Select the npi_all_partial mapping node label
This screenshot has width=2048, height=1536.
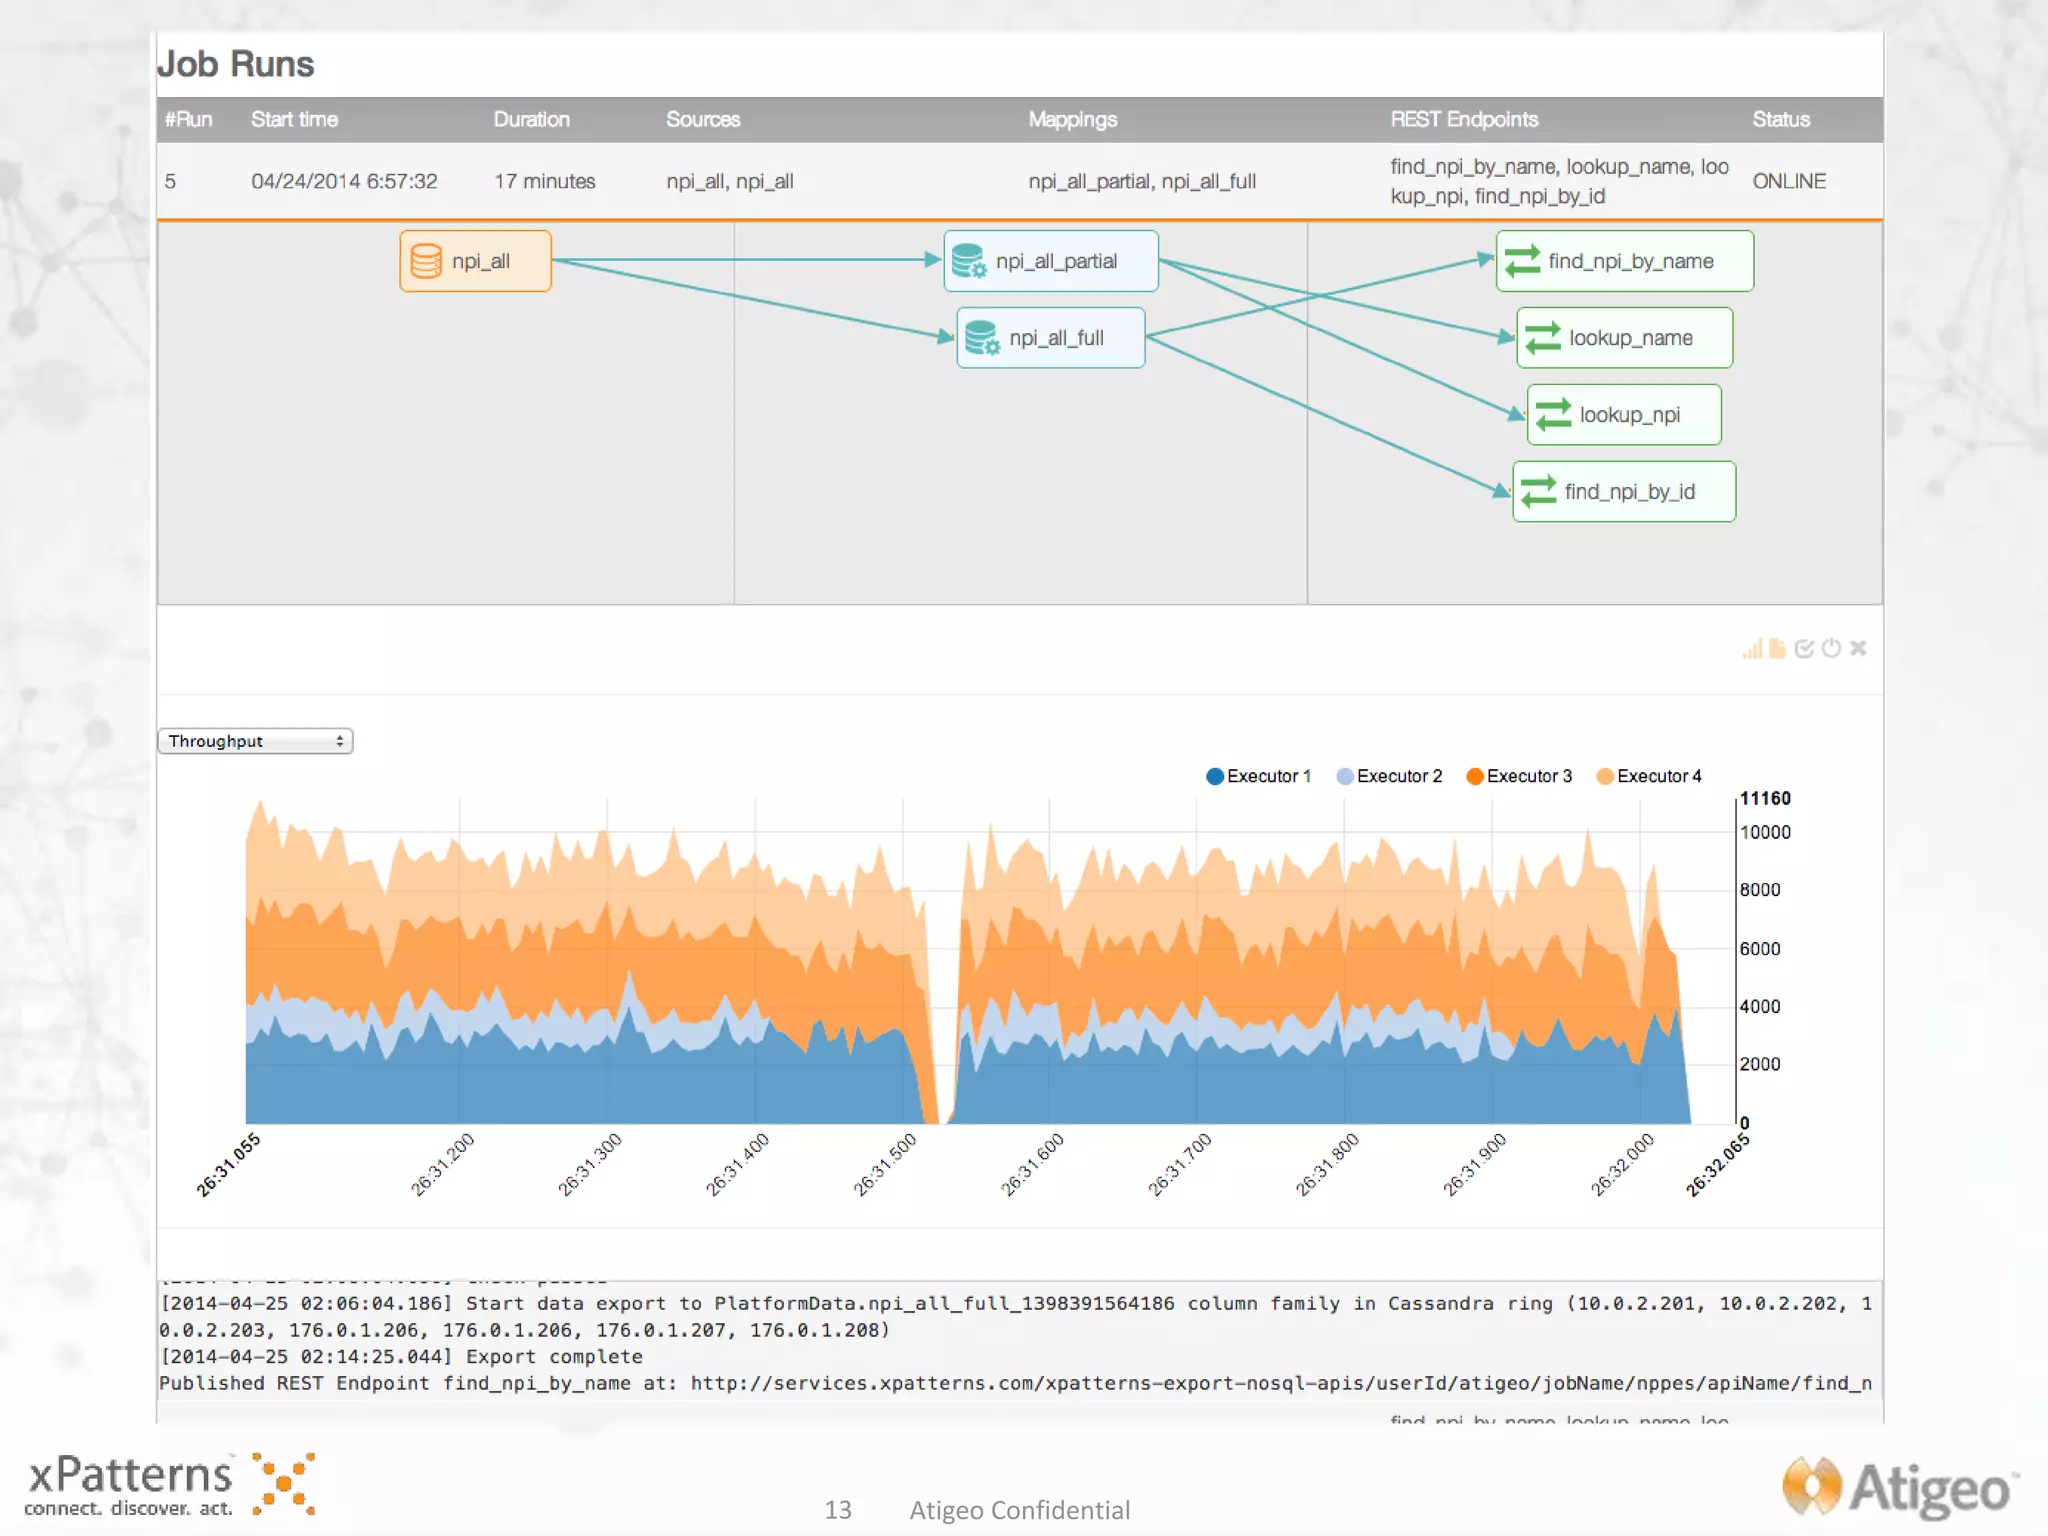point(1056,261)
